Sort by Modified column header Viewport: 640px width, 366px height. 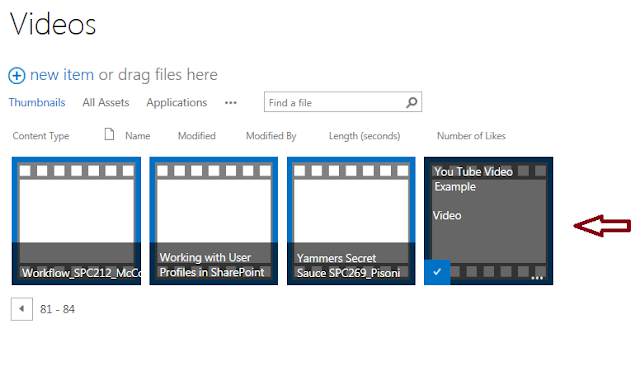(197, 136)
